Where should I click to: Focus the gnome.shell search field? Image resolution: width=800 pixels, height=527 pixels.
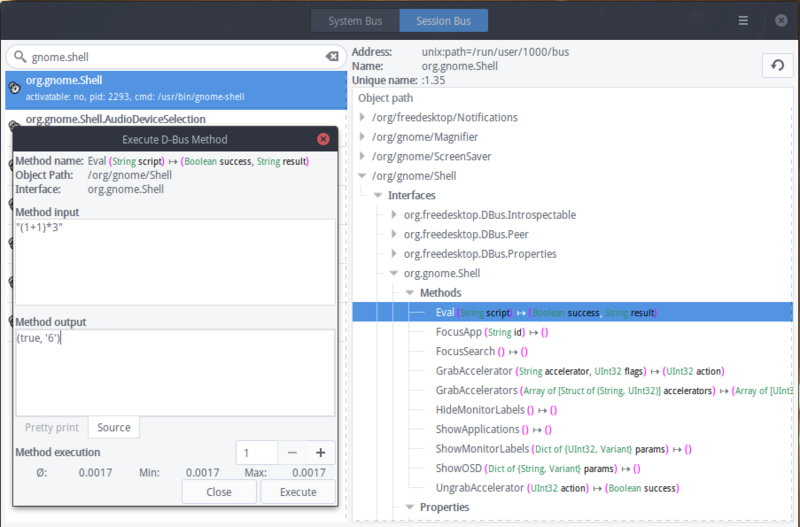click(x=176, y=57)
